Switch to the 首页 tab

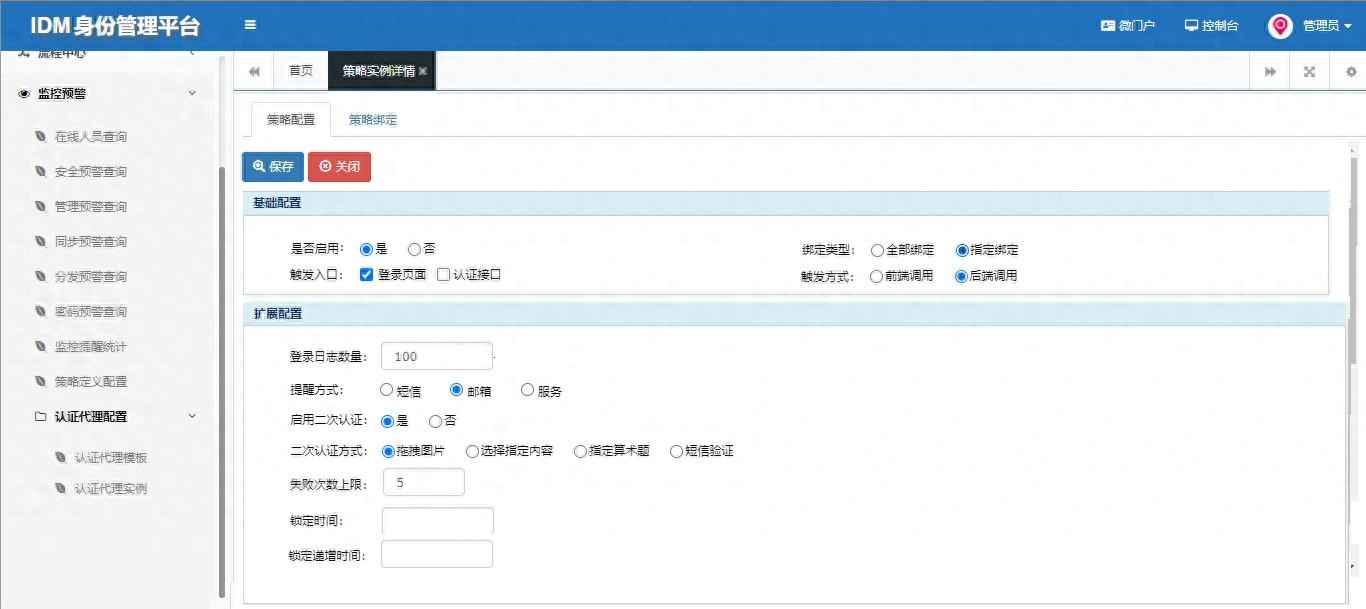point(301,71)
